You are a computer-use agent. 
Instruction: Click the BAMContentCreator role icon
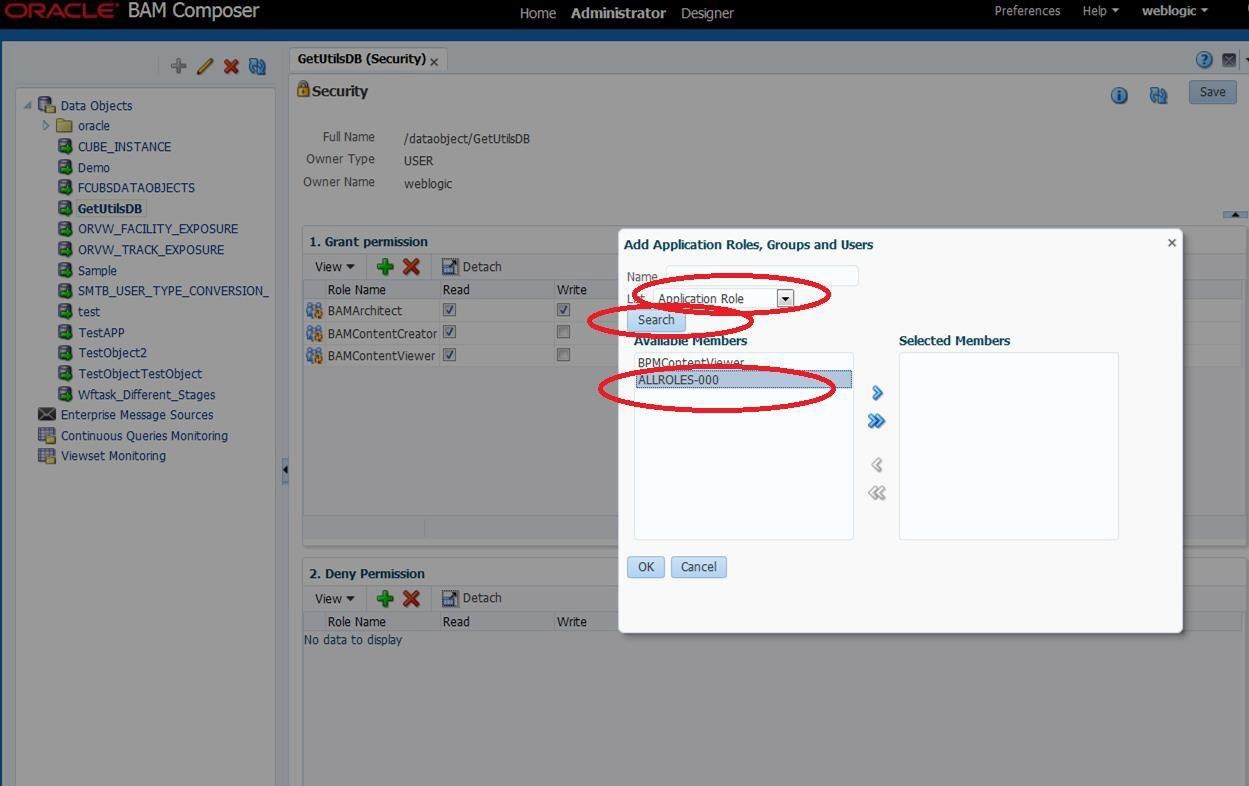tap(314, 333)
